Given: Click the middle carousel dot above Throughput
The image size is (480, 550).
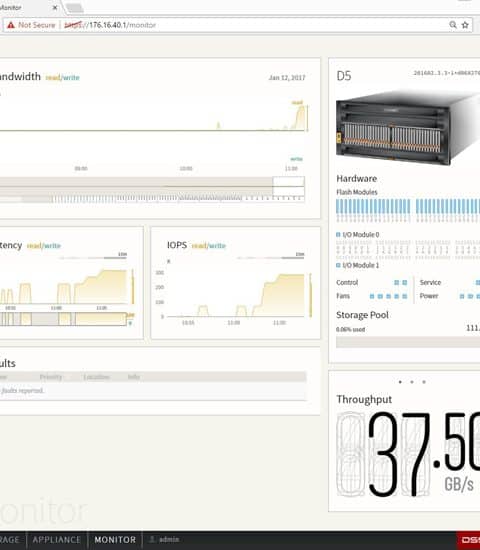Looking at the screenshot, I should point(412,382).
